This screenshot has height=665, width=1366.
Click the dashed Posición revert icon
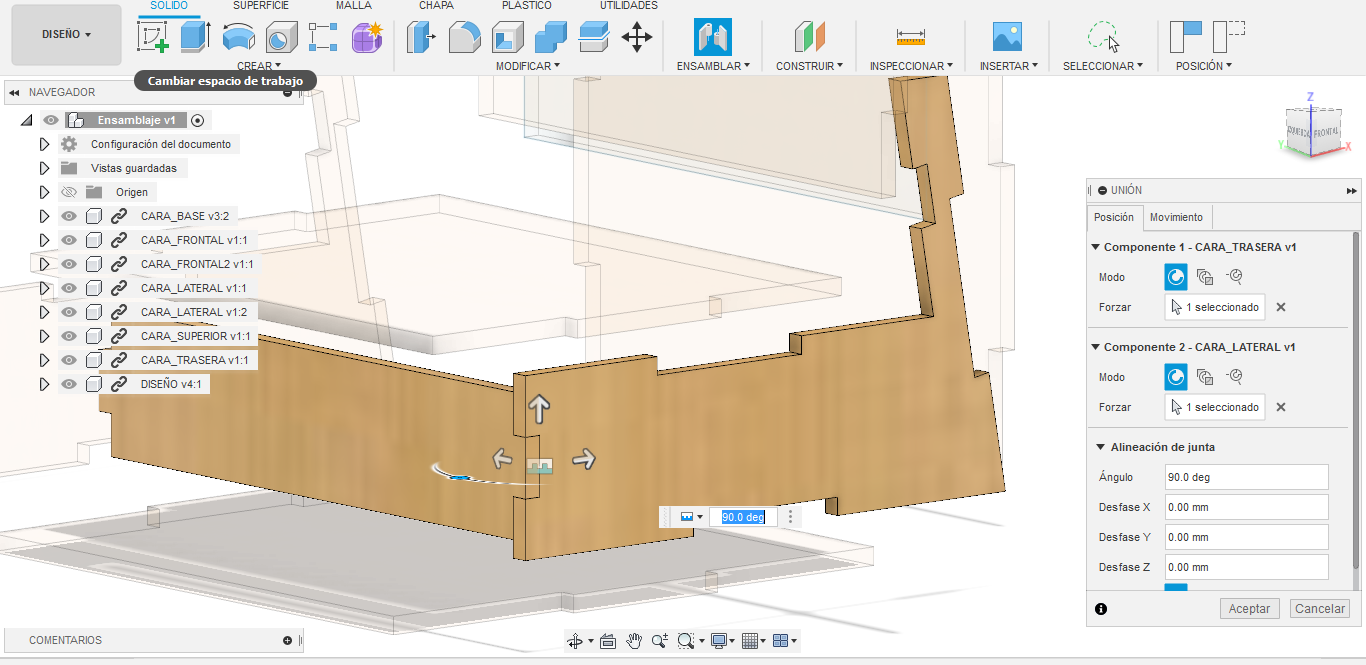(x=1229, y=37)
